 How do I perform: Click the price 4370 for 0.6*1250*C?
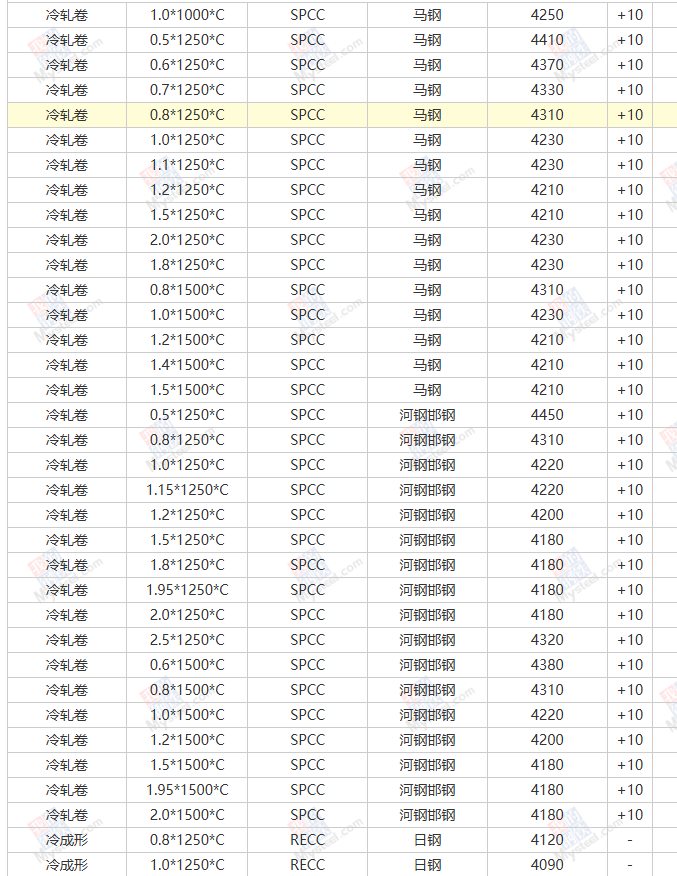pos(547,65)
